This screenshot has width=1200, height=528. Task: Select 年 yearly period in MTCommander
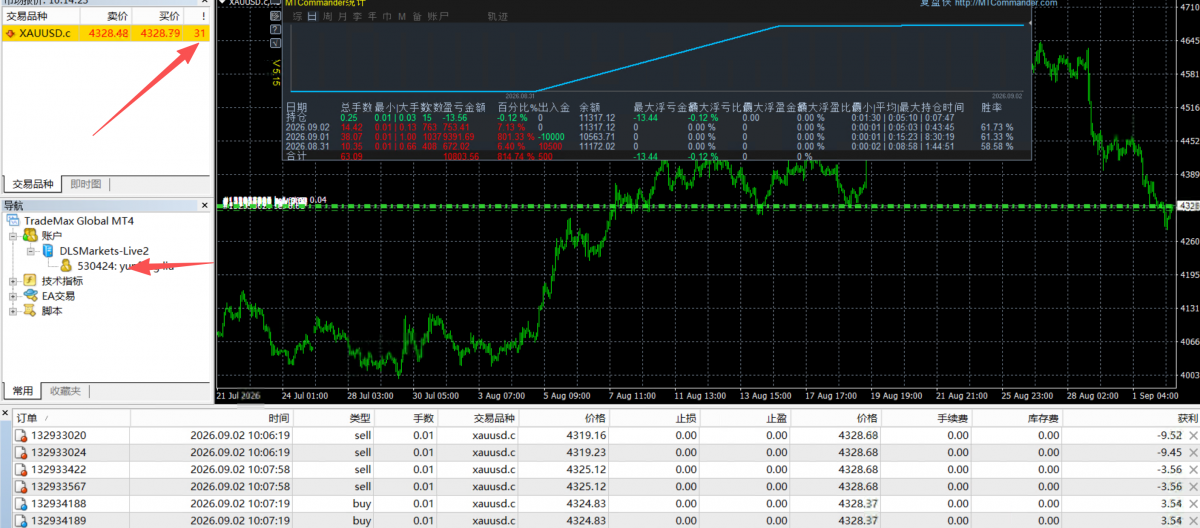[372, 18]
